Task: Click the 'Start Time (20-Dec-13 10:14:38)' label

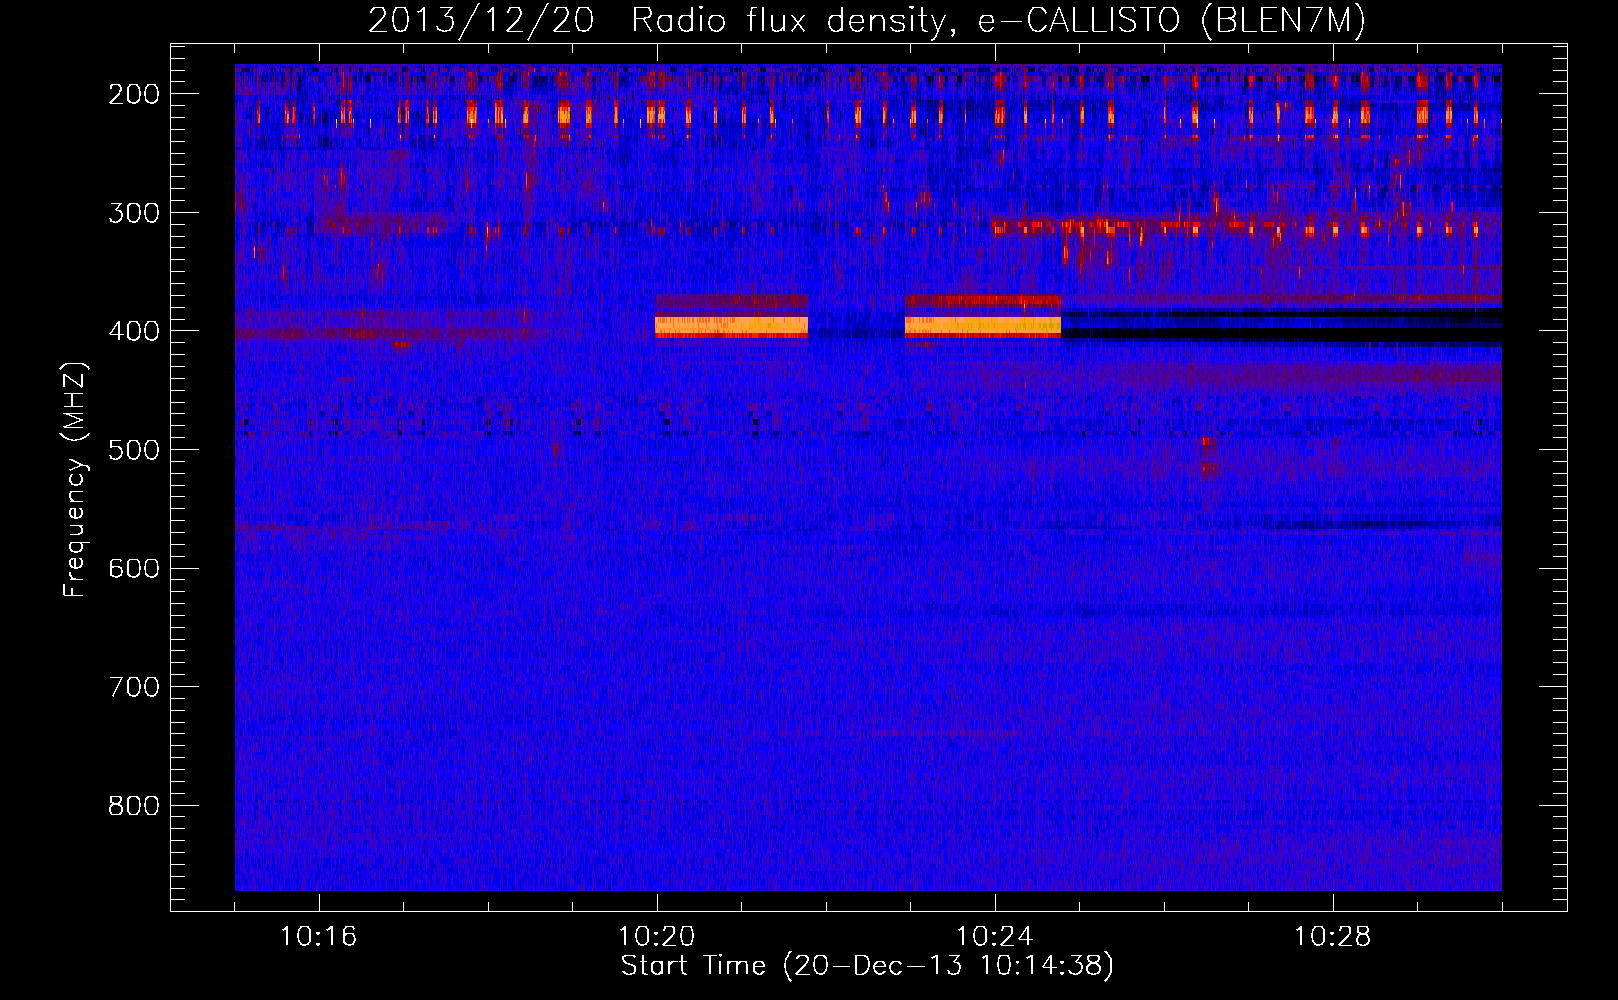Action: coord(867,966)
